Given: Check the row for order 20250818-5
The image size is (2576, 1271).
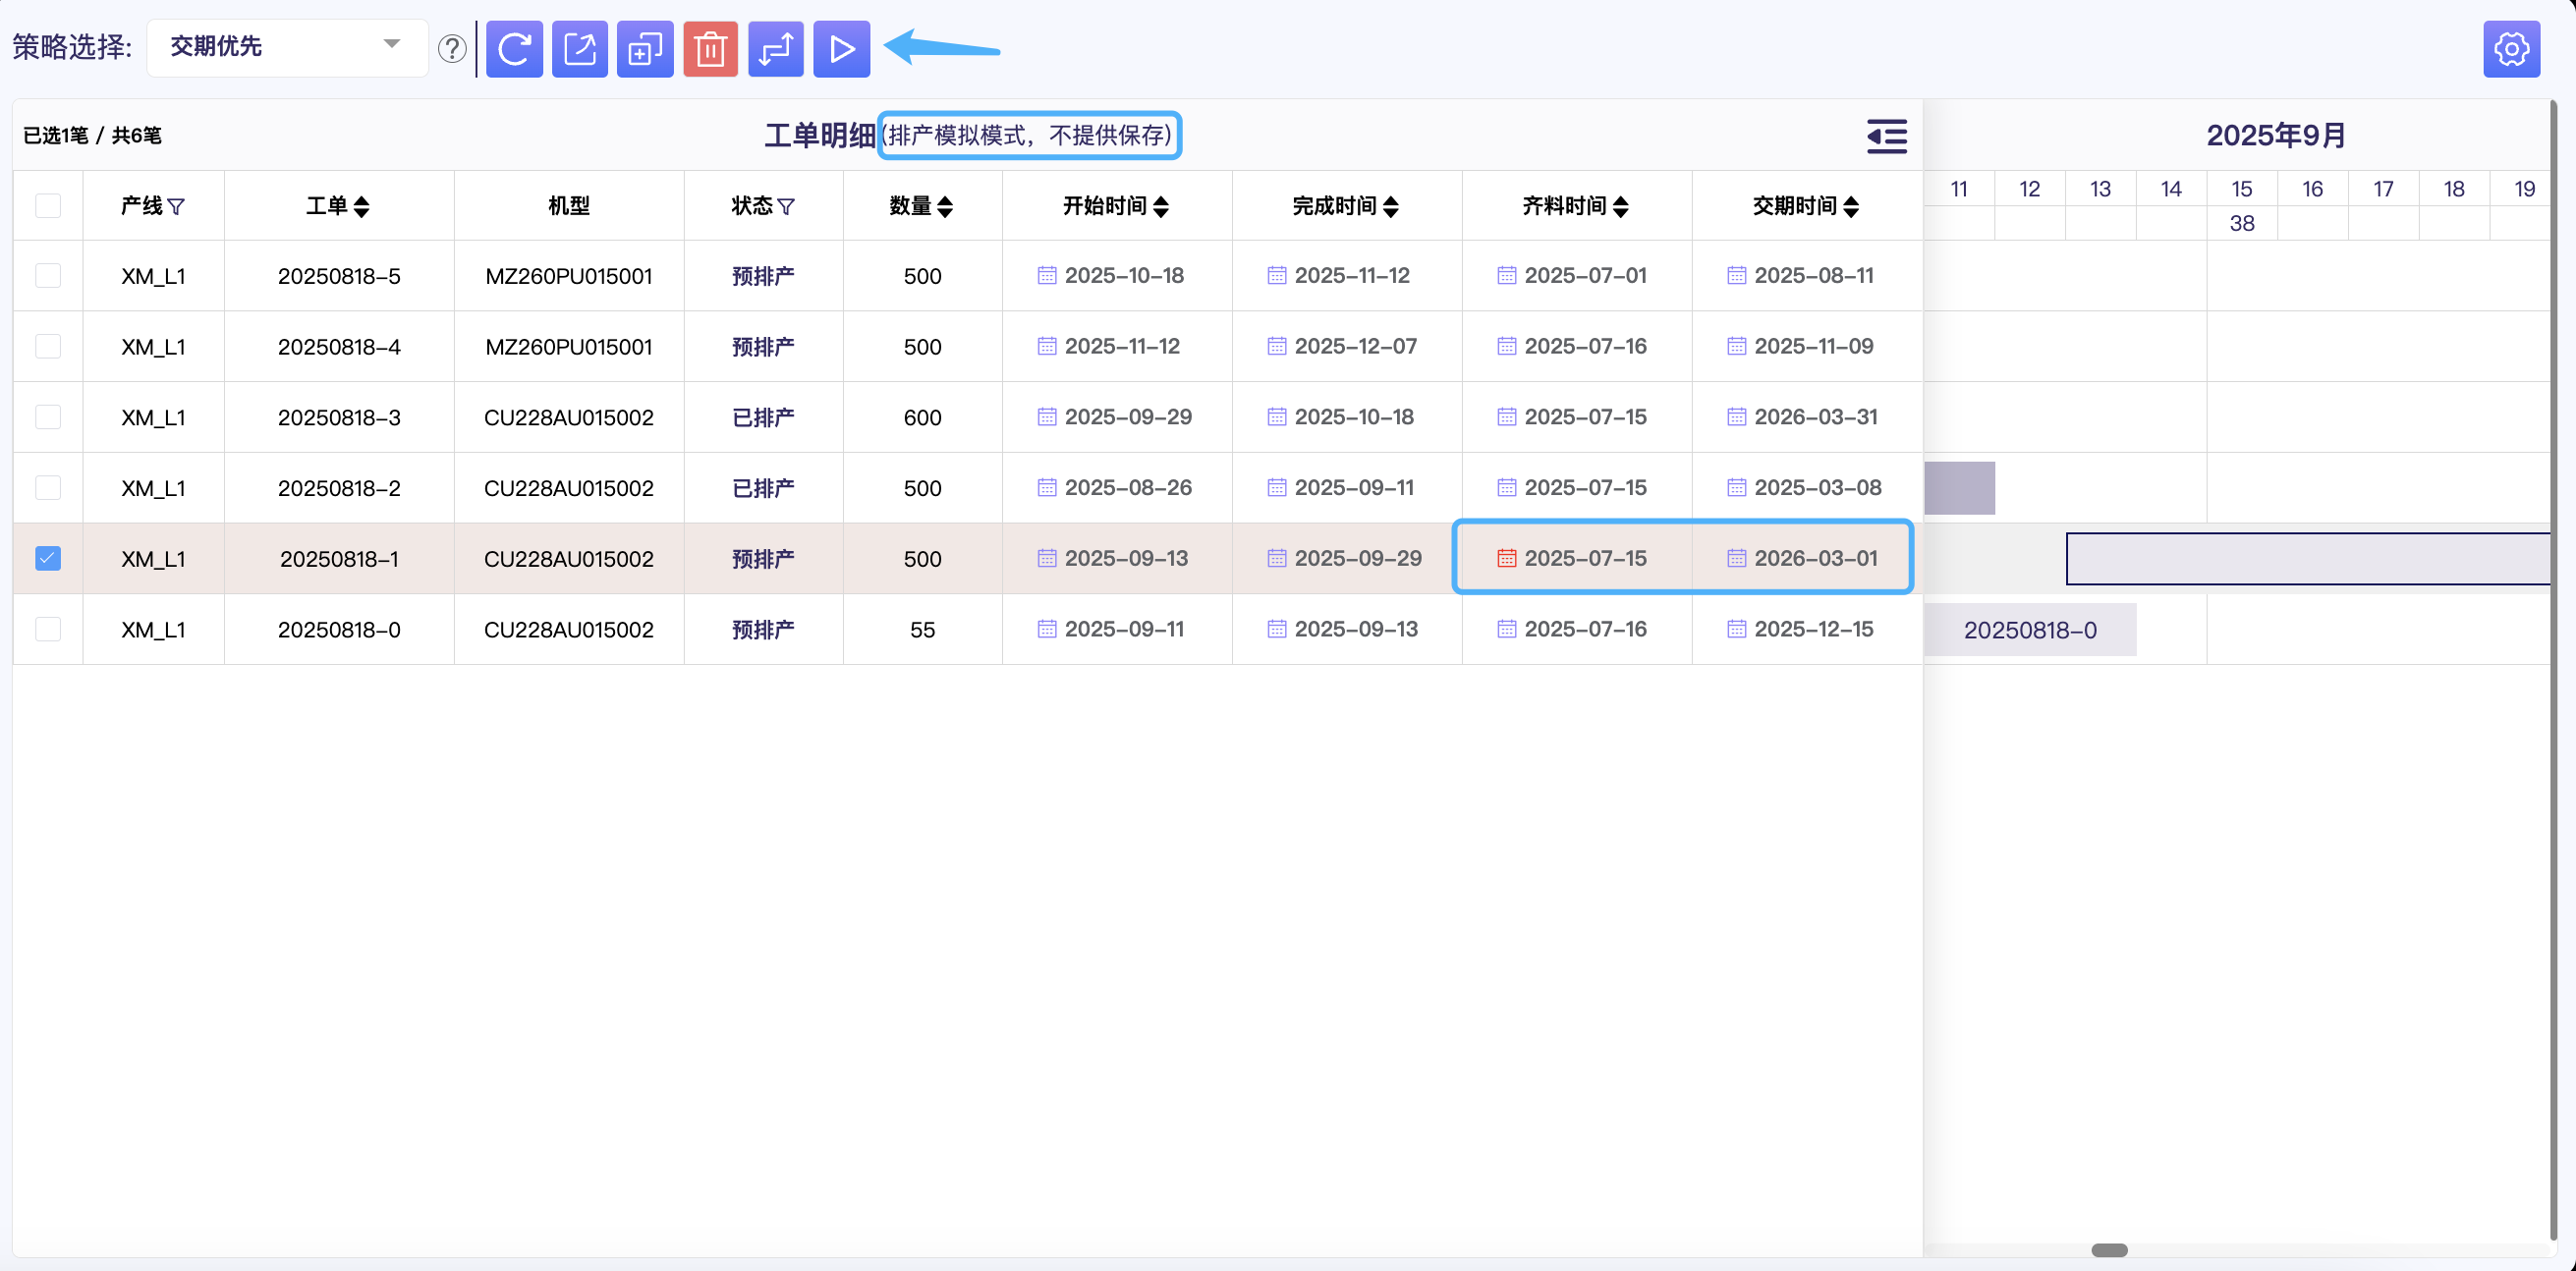Looking at the screenshot, I should tap(48, 275).
